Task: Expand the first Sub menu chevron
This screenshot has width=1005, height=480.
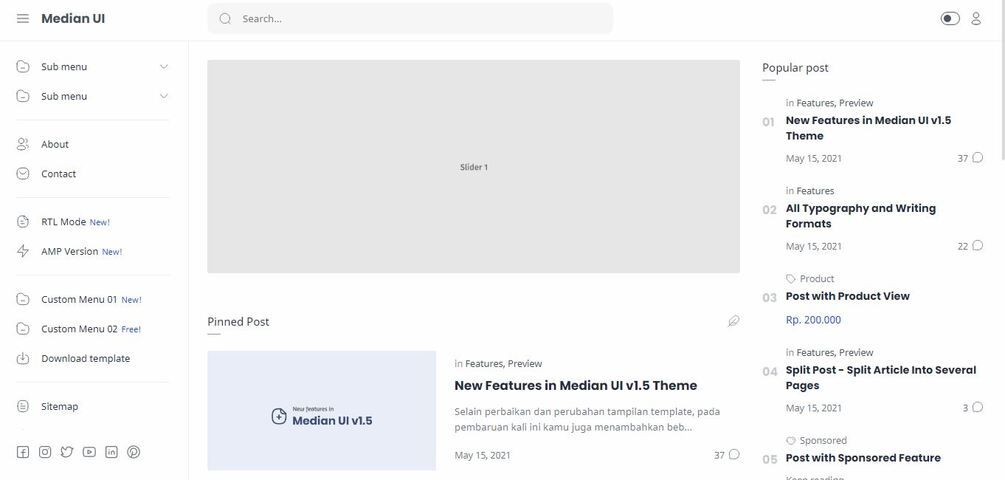Action: [163, 67]
